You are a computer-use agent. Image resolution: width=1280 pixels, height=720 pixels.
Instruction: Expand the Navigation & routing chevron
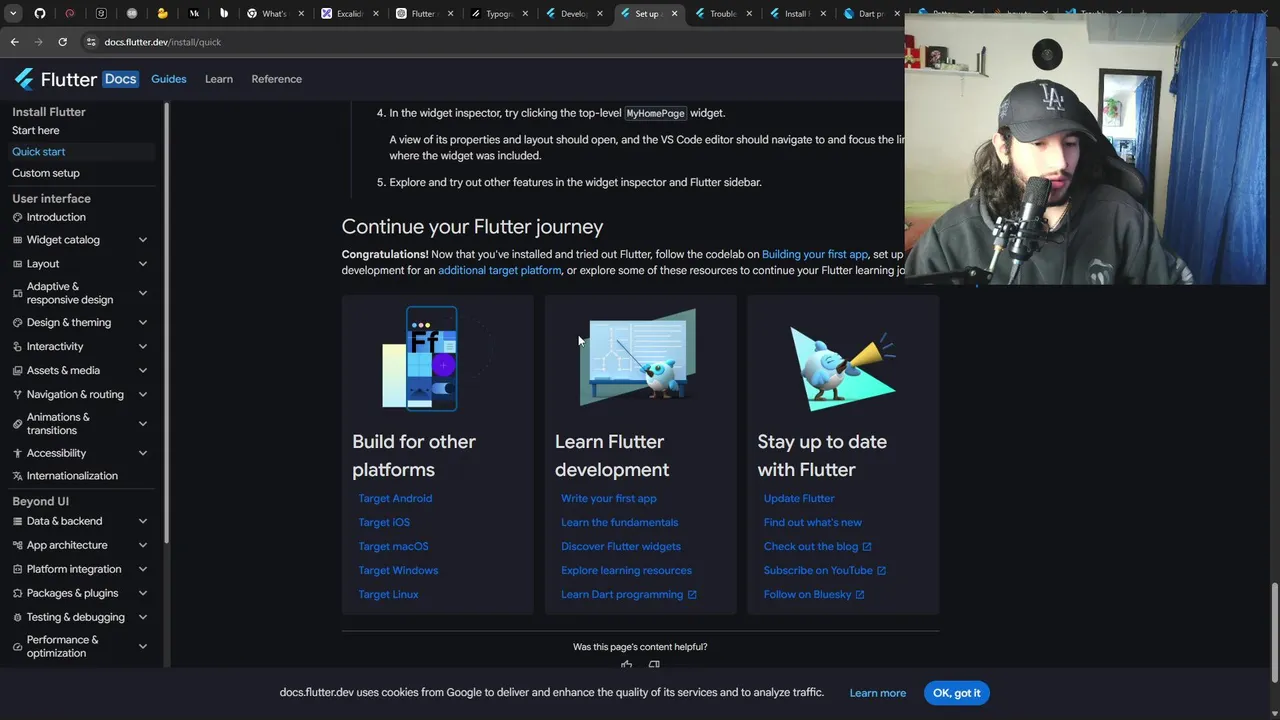pos(143,395)
